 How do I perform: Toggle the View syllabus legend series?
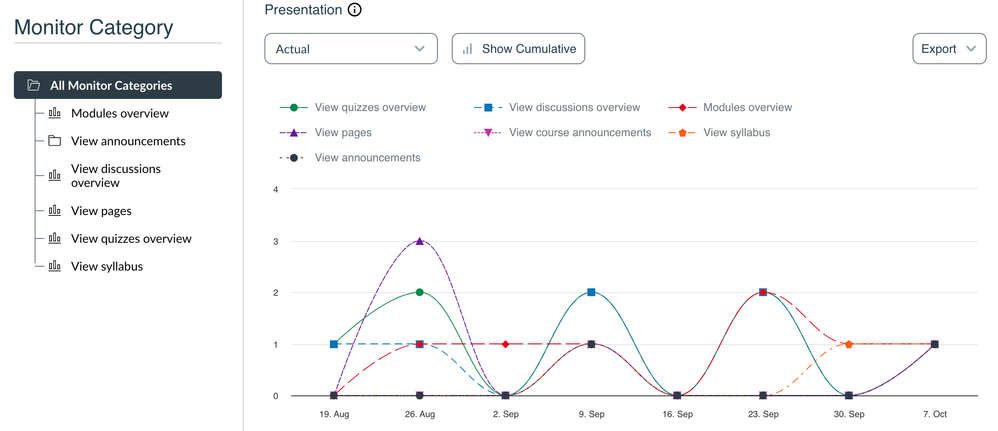(736, 132)
